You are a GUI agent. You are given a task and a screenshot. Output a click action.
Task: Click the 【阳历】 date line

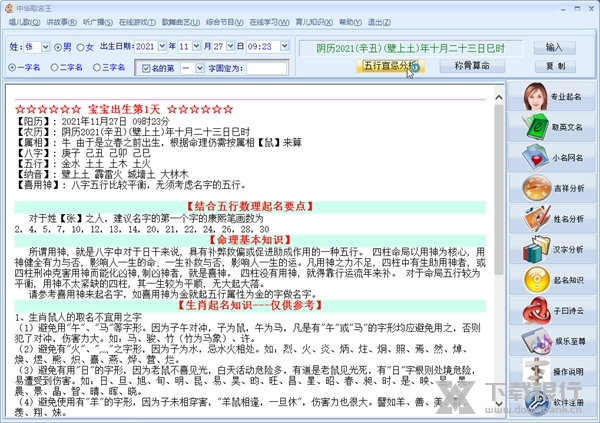pos(92,121)
